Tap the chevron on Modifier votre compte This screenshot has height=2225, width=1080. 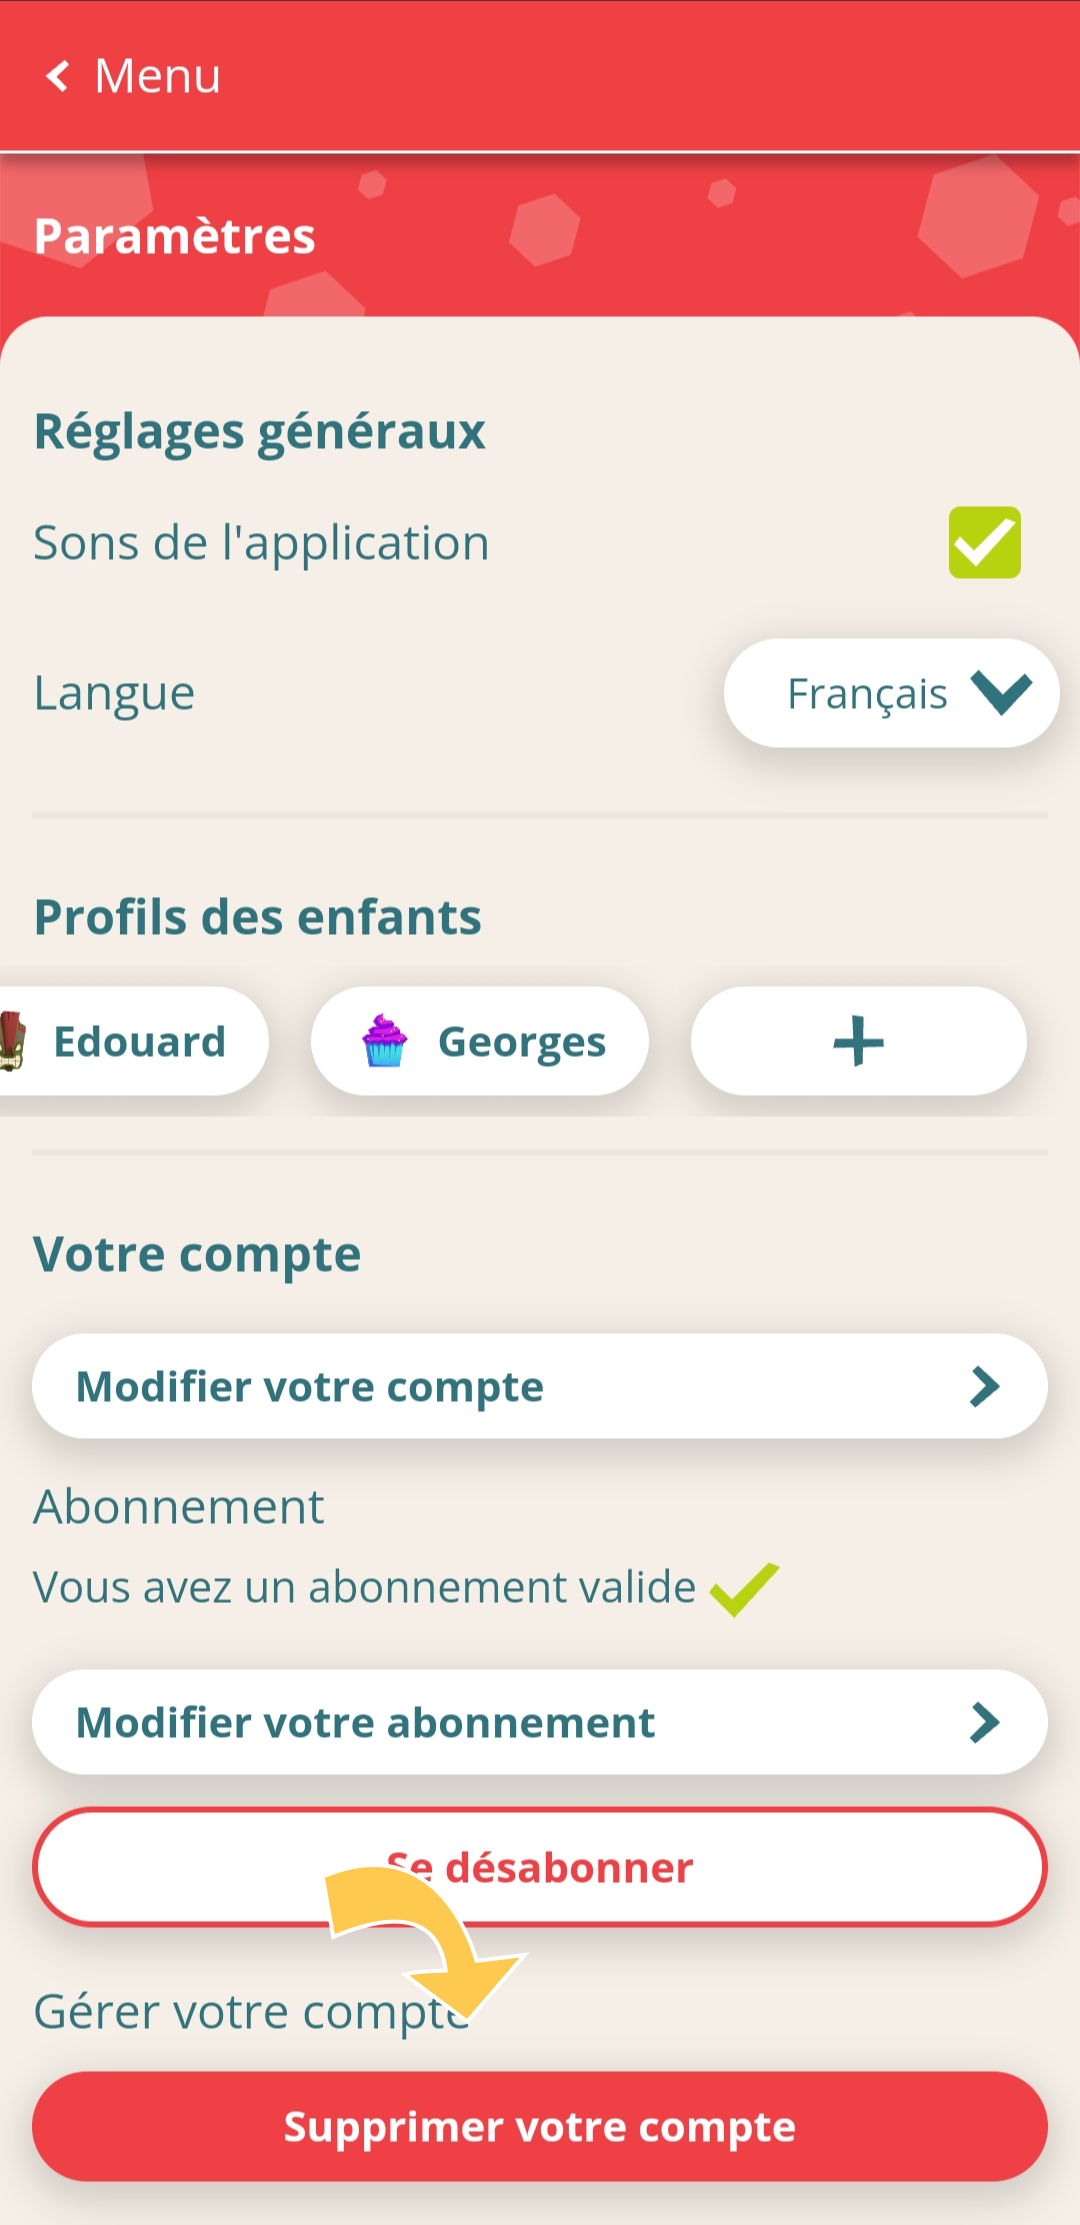point(985,1386)
